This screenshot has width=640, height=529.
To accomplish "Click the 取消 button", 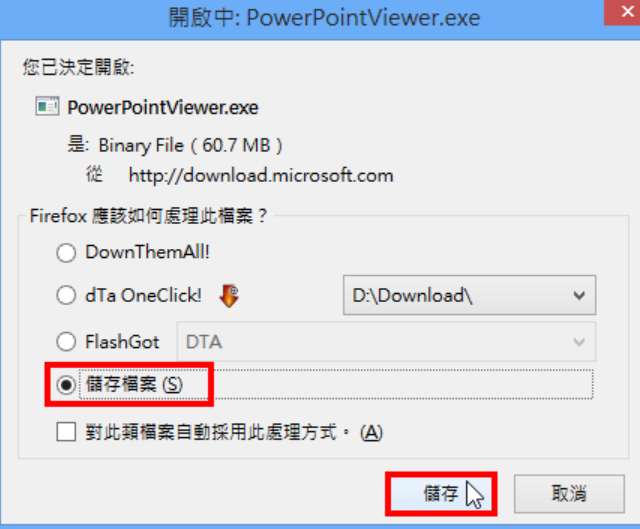I will (569, 494).
